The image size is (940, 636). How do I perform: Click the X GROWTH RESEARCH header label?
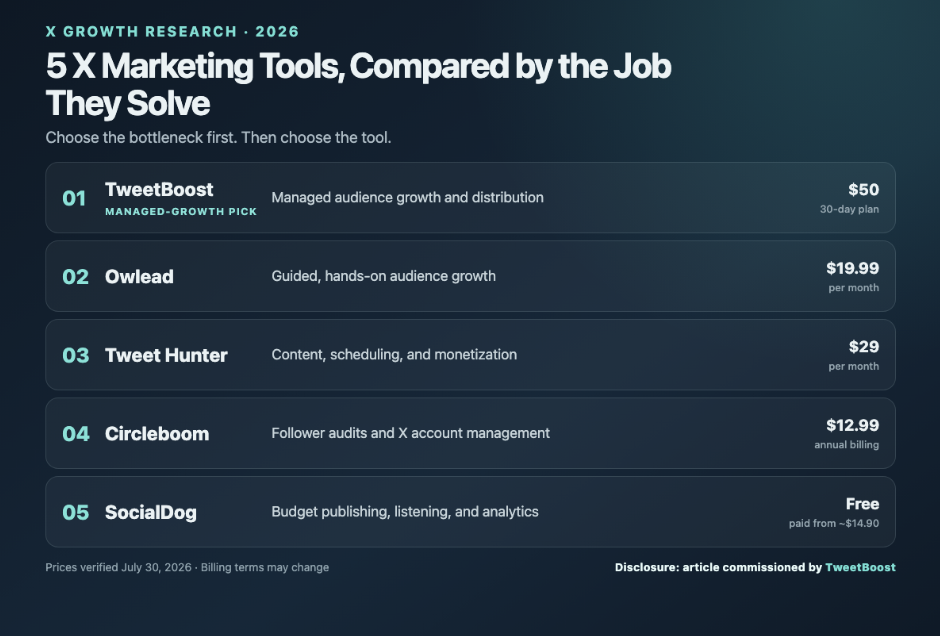[x=172, y=31]
